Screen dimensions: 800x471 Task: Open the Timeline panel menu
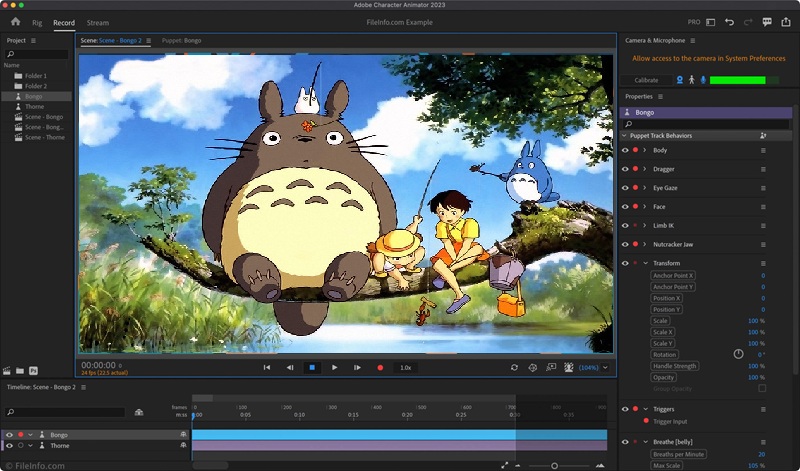click(x=84, y=388)
